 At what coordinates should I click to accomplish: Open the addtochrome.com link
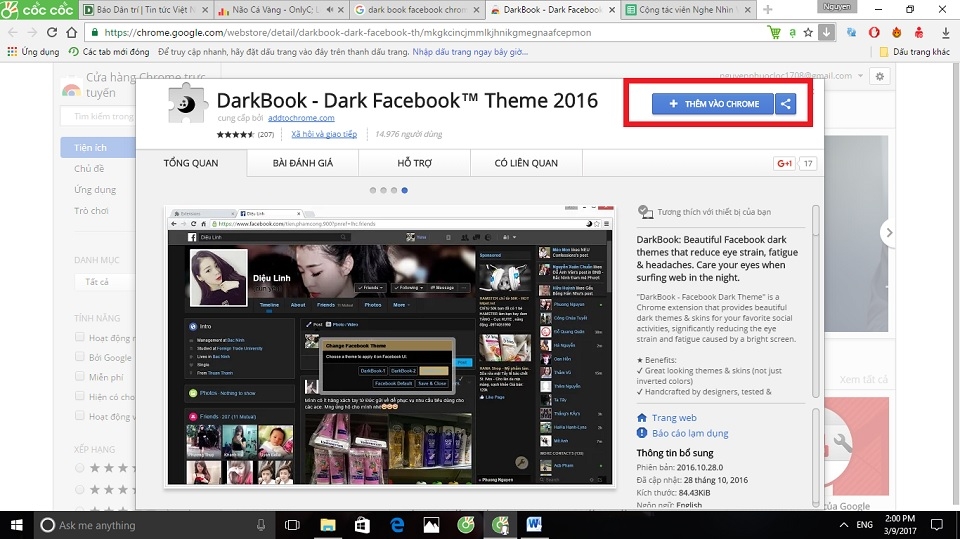tap(301, 118)
